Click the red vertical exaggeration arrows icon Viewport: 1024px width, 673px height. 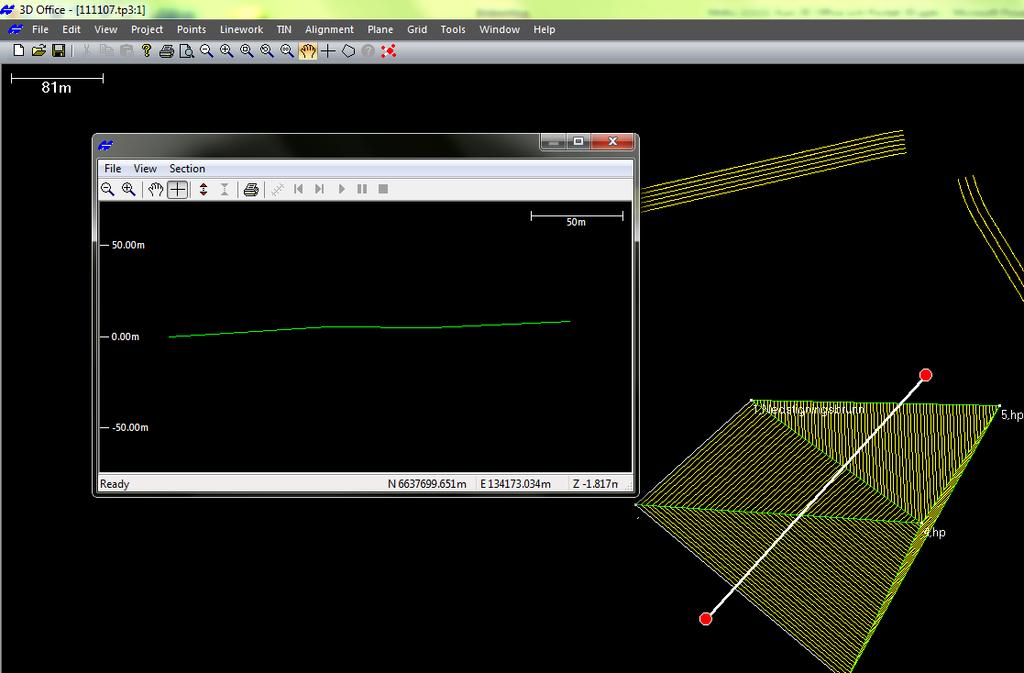pos(204,189)
